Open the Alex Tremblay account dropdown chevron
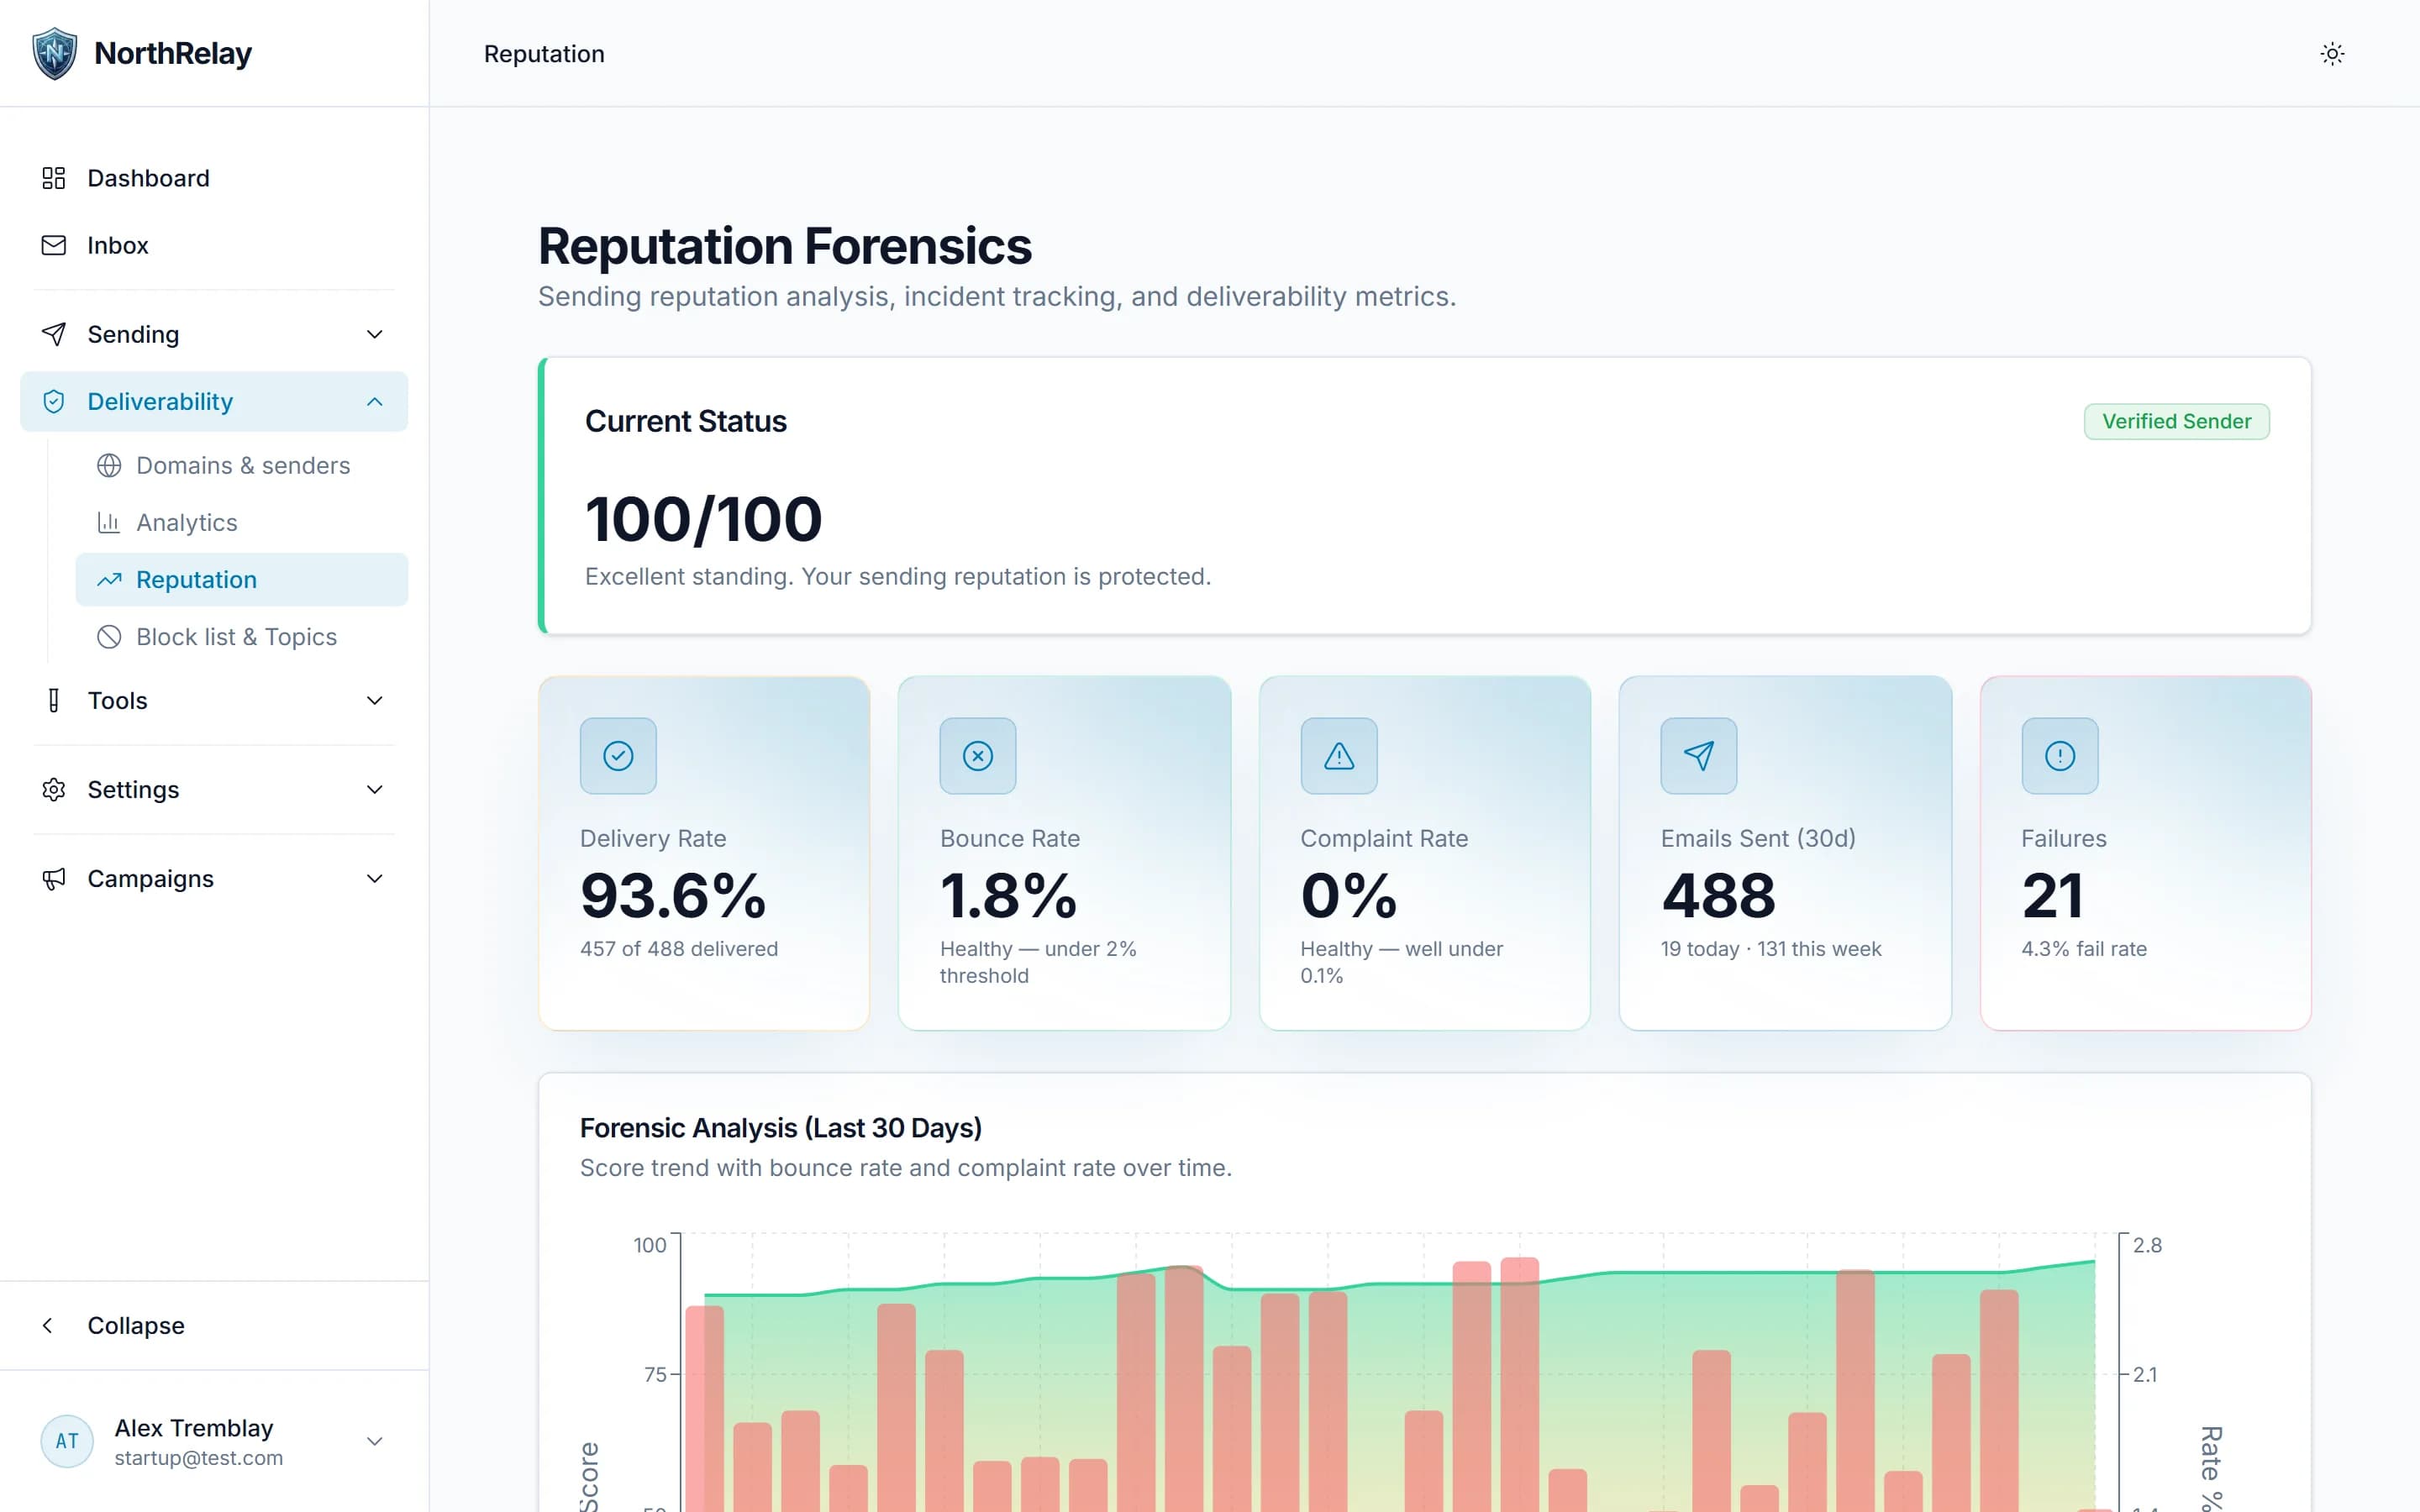Viewport: 2420px width, 1512px height. [375, 1441]
